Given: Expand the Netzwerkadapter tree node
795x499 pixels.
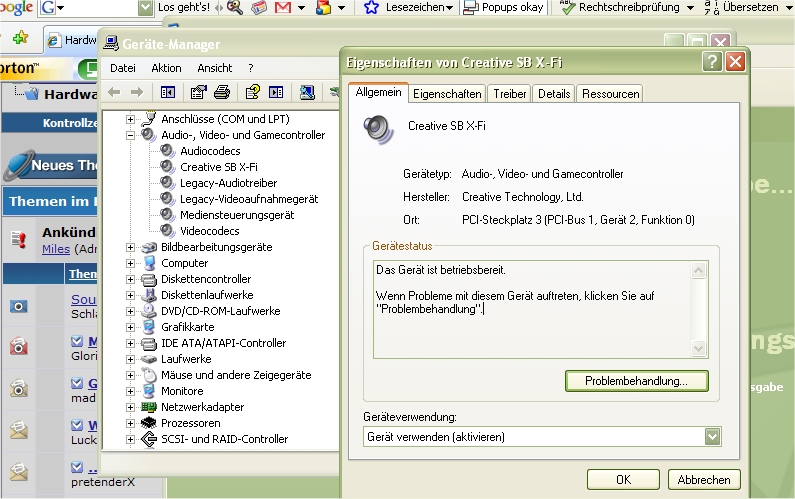Looking at the screenshot, I should coord(130,407).
